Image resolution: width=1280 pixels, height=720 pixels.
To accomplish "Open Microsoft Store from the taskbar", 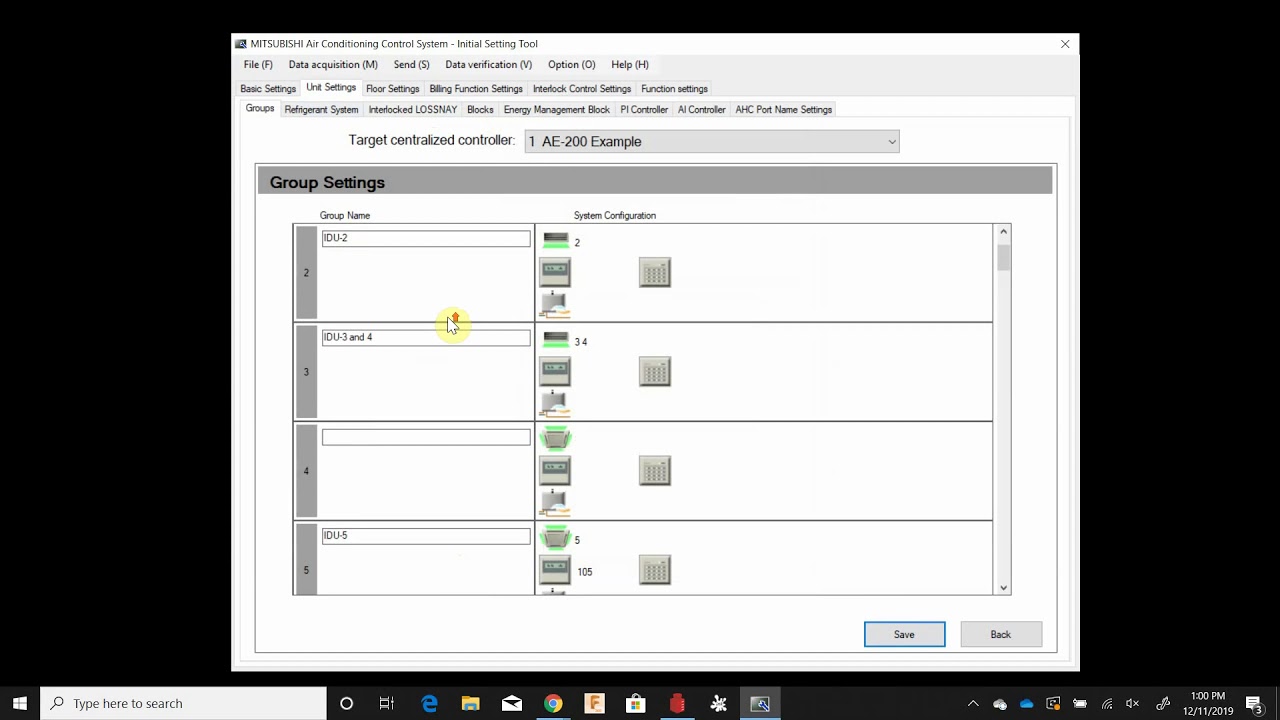I will pyautogui.click(x=635, y=703).
